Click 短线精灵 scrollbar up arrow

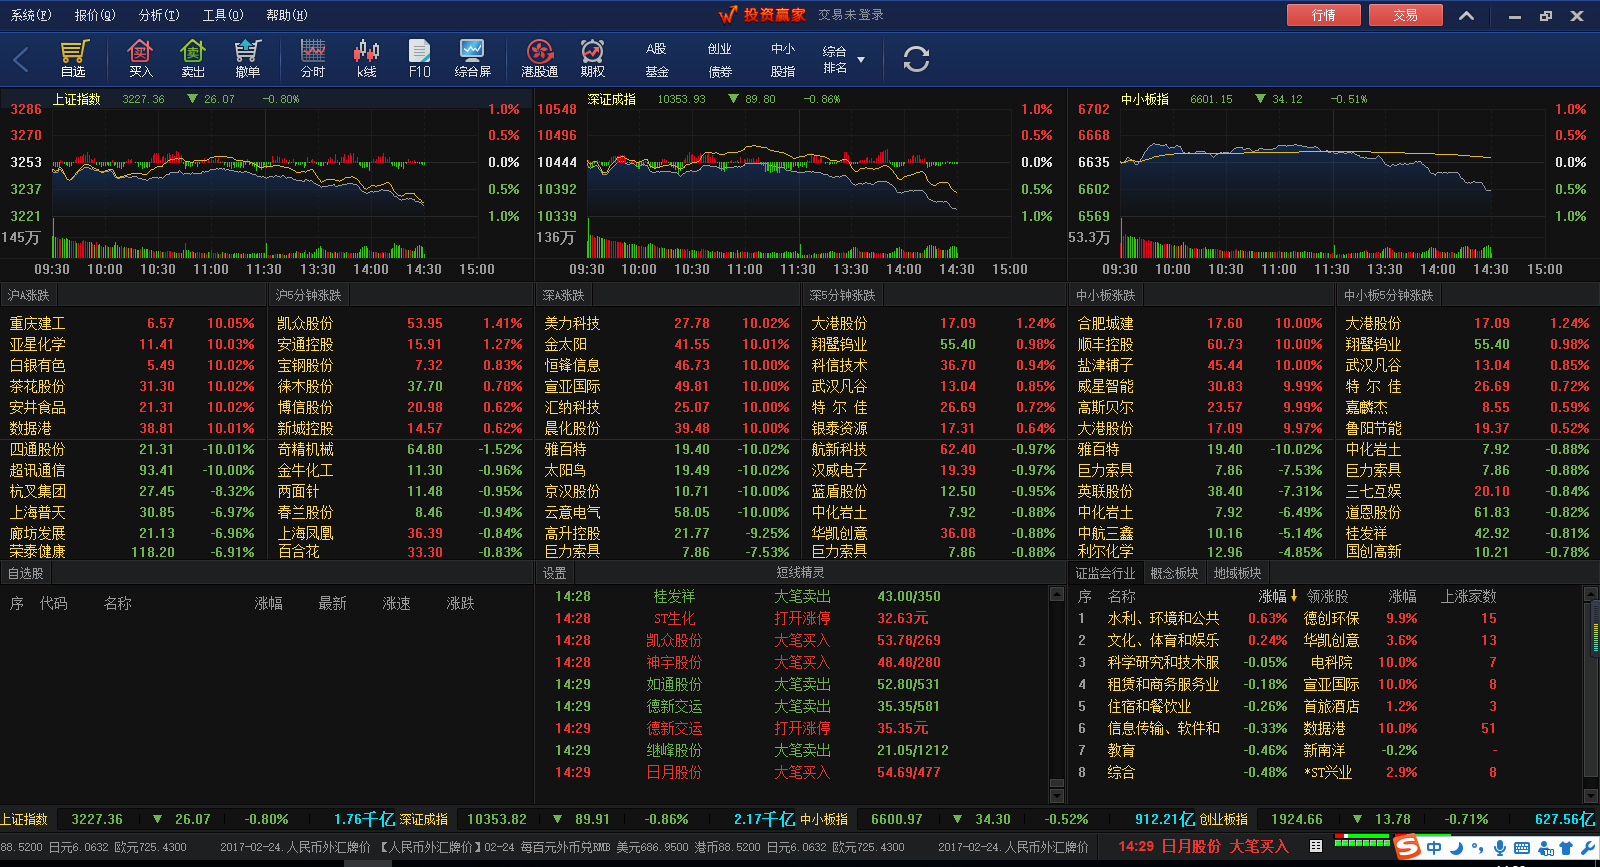(x=1057, y=594)
